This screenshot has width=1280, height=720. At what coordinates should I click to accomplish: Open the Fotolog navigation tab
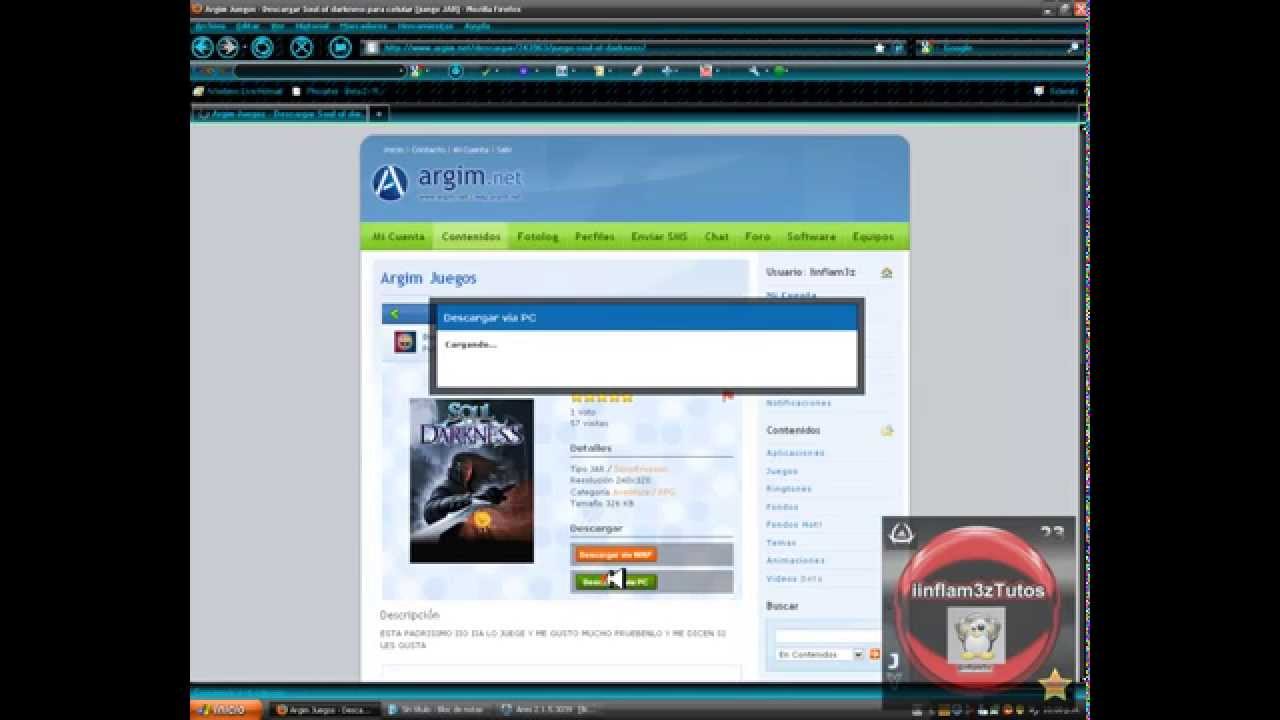(538, 237)
